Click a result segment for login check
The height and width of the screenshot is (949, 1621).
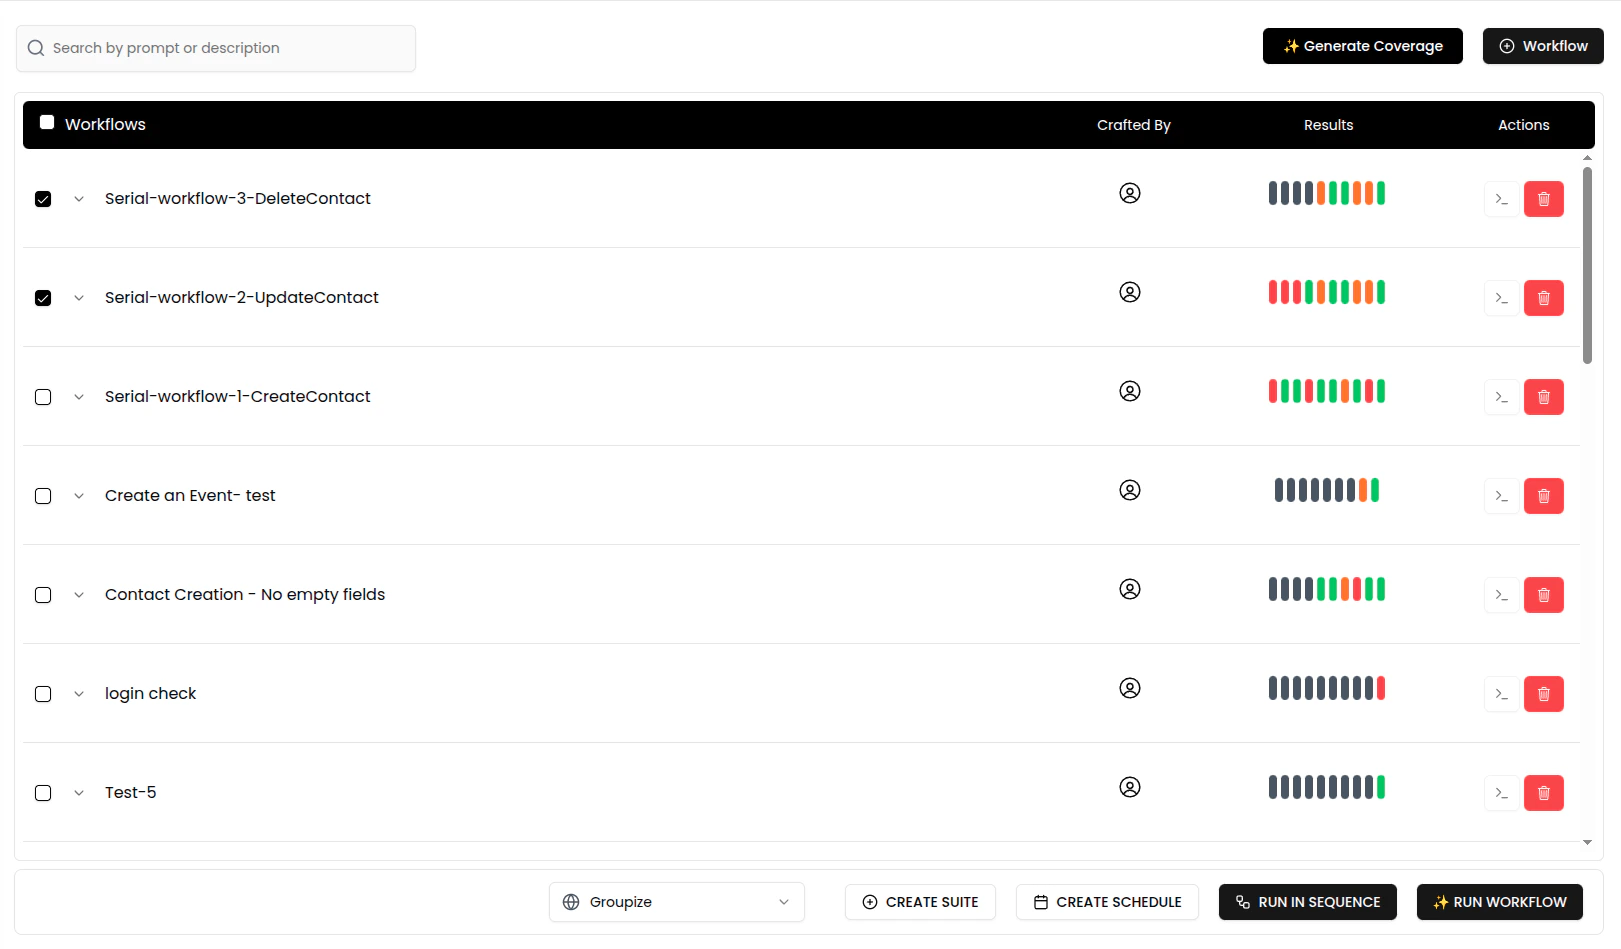pyautogui.click(x=1327, y=687)
